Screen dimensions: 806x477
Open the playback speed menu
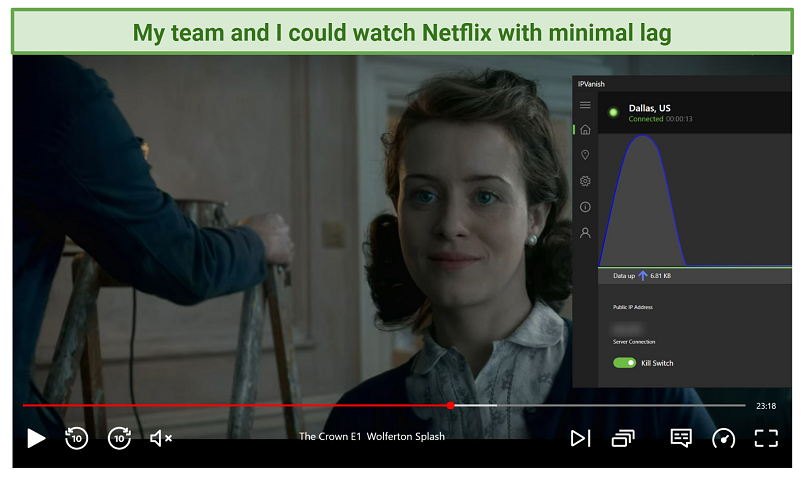[x=723, y=437]
